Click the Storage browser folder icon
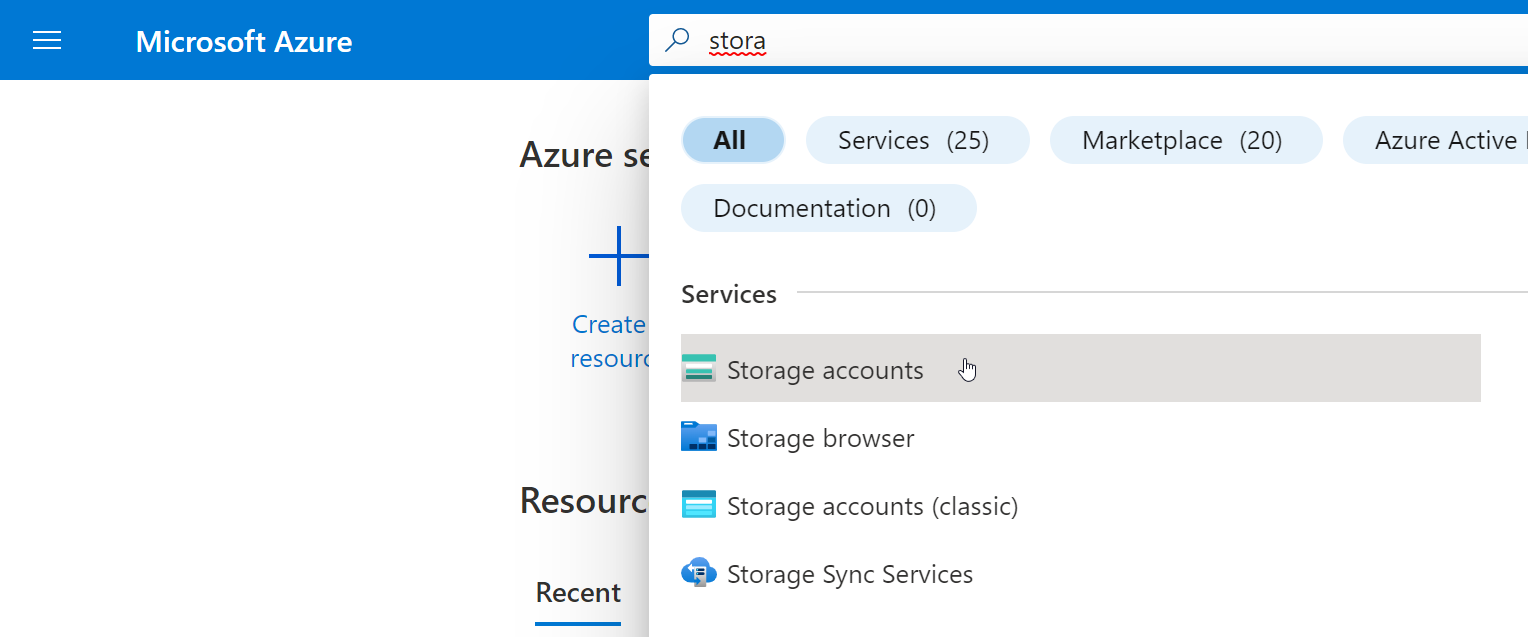This screenshot has width=1528, height=637. (699, 437)
